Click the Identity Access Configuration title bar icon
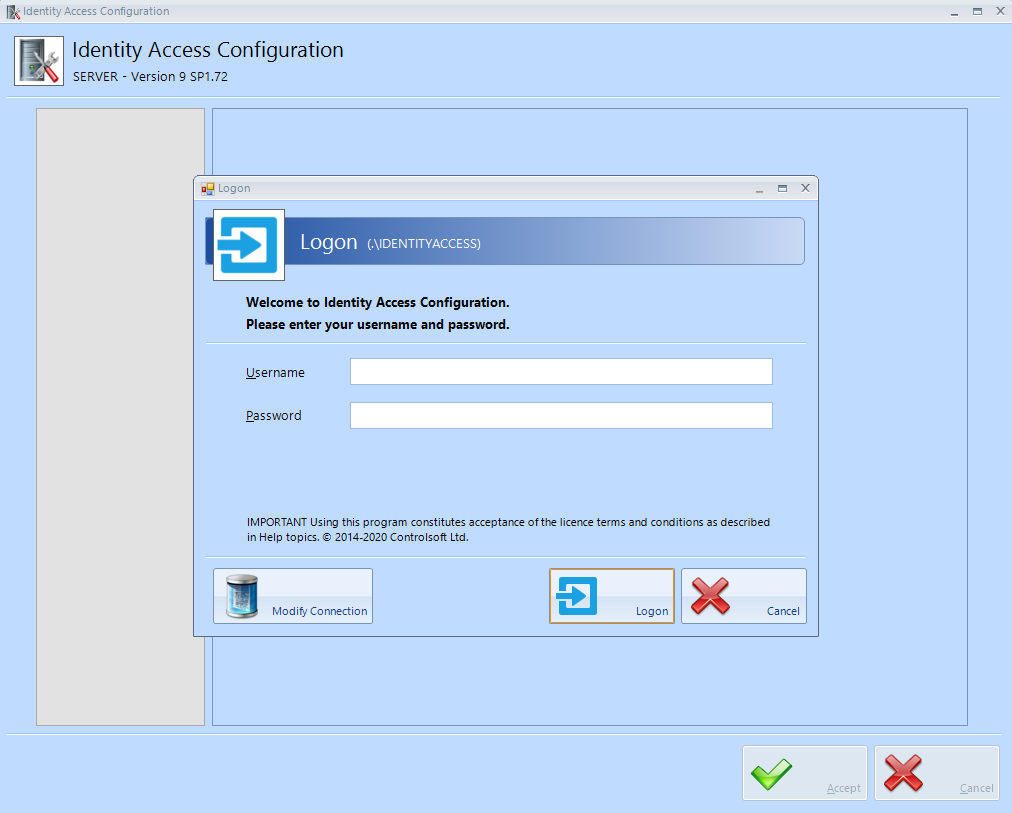The height and width of the screenshot is (813, 1012). [13, 12]
